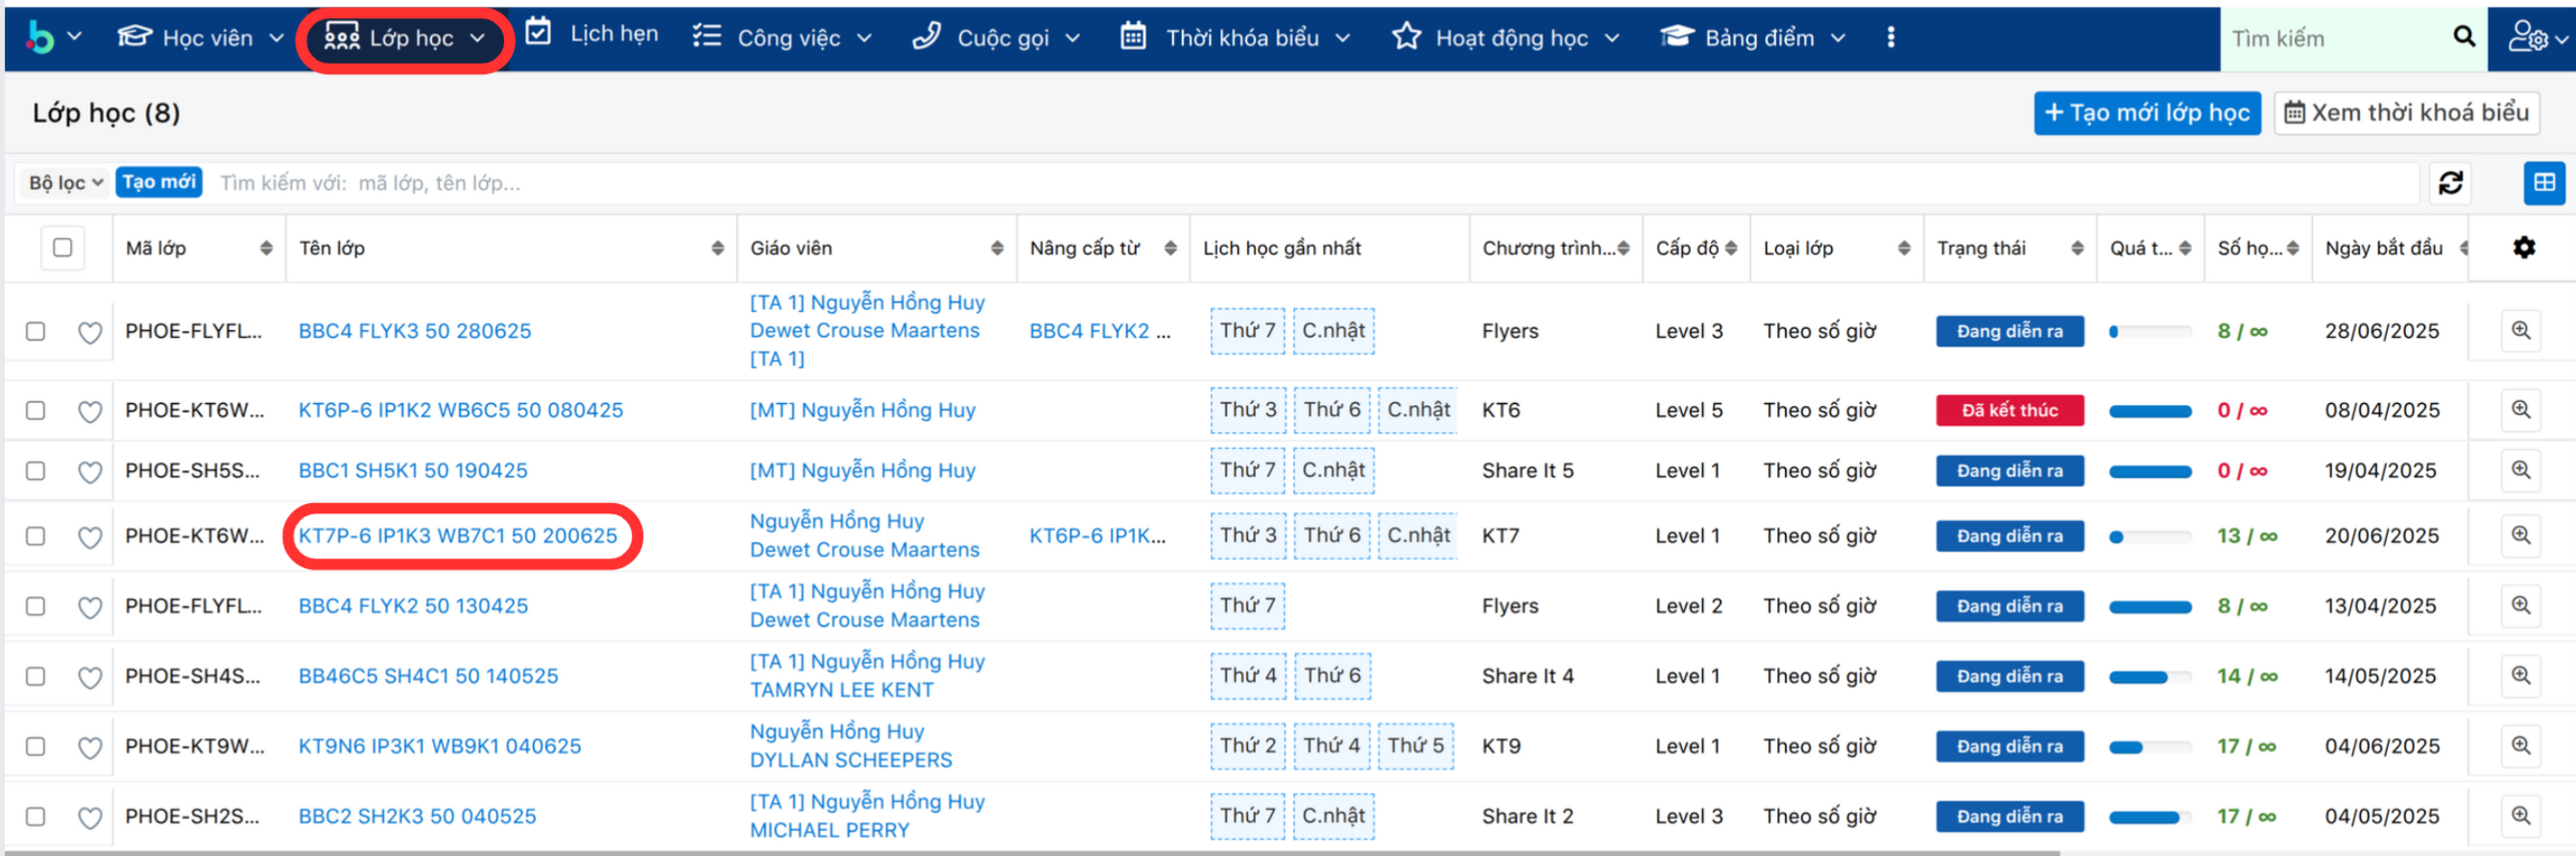The image size is (2576, 856).
Task: Click the magnifier icon for BBC4 FLYK3 row
Action: point(2520,331)
